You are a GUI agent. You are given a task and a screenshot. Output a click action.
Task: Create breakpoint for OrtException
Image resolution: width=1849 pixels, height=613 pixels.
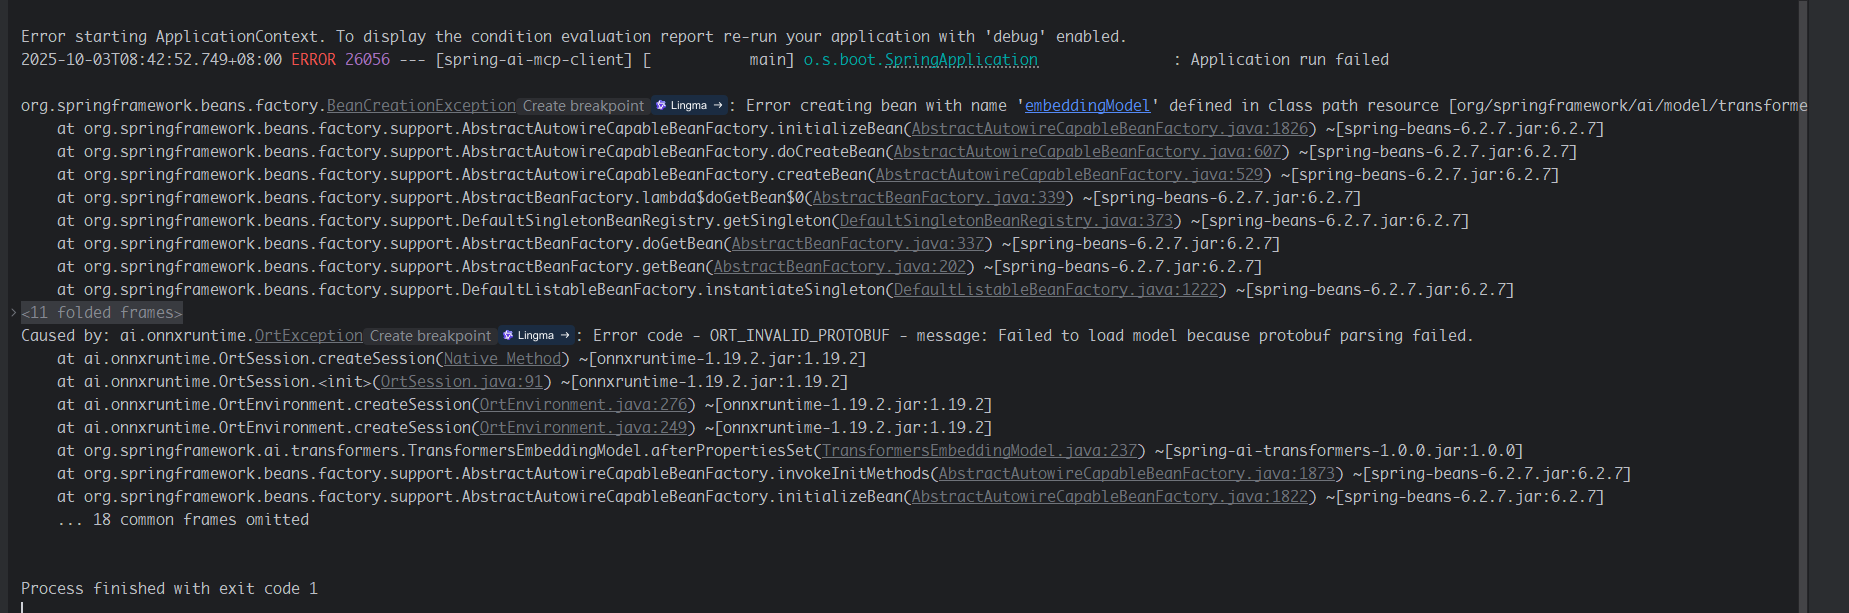(430, 336)
